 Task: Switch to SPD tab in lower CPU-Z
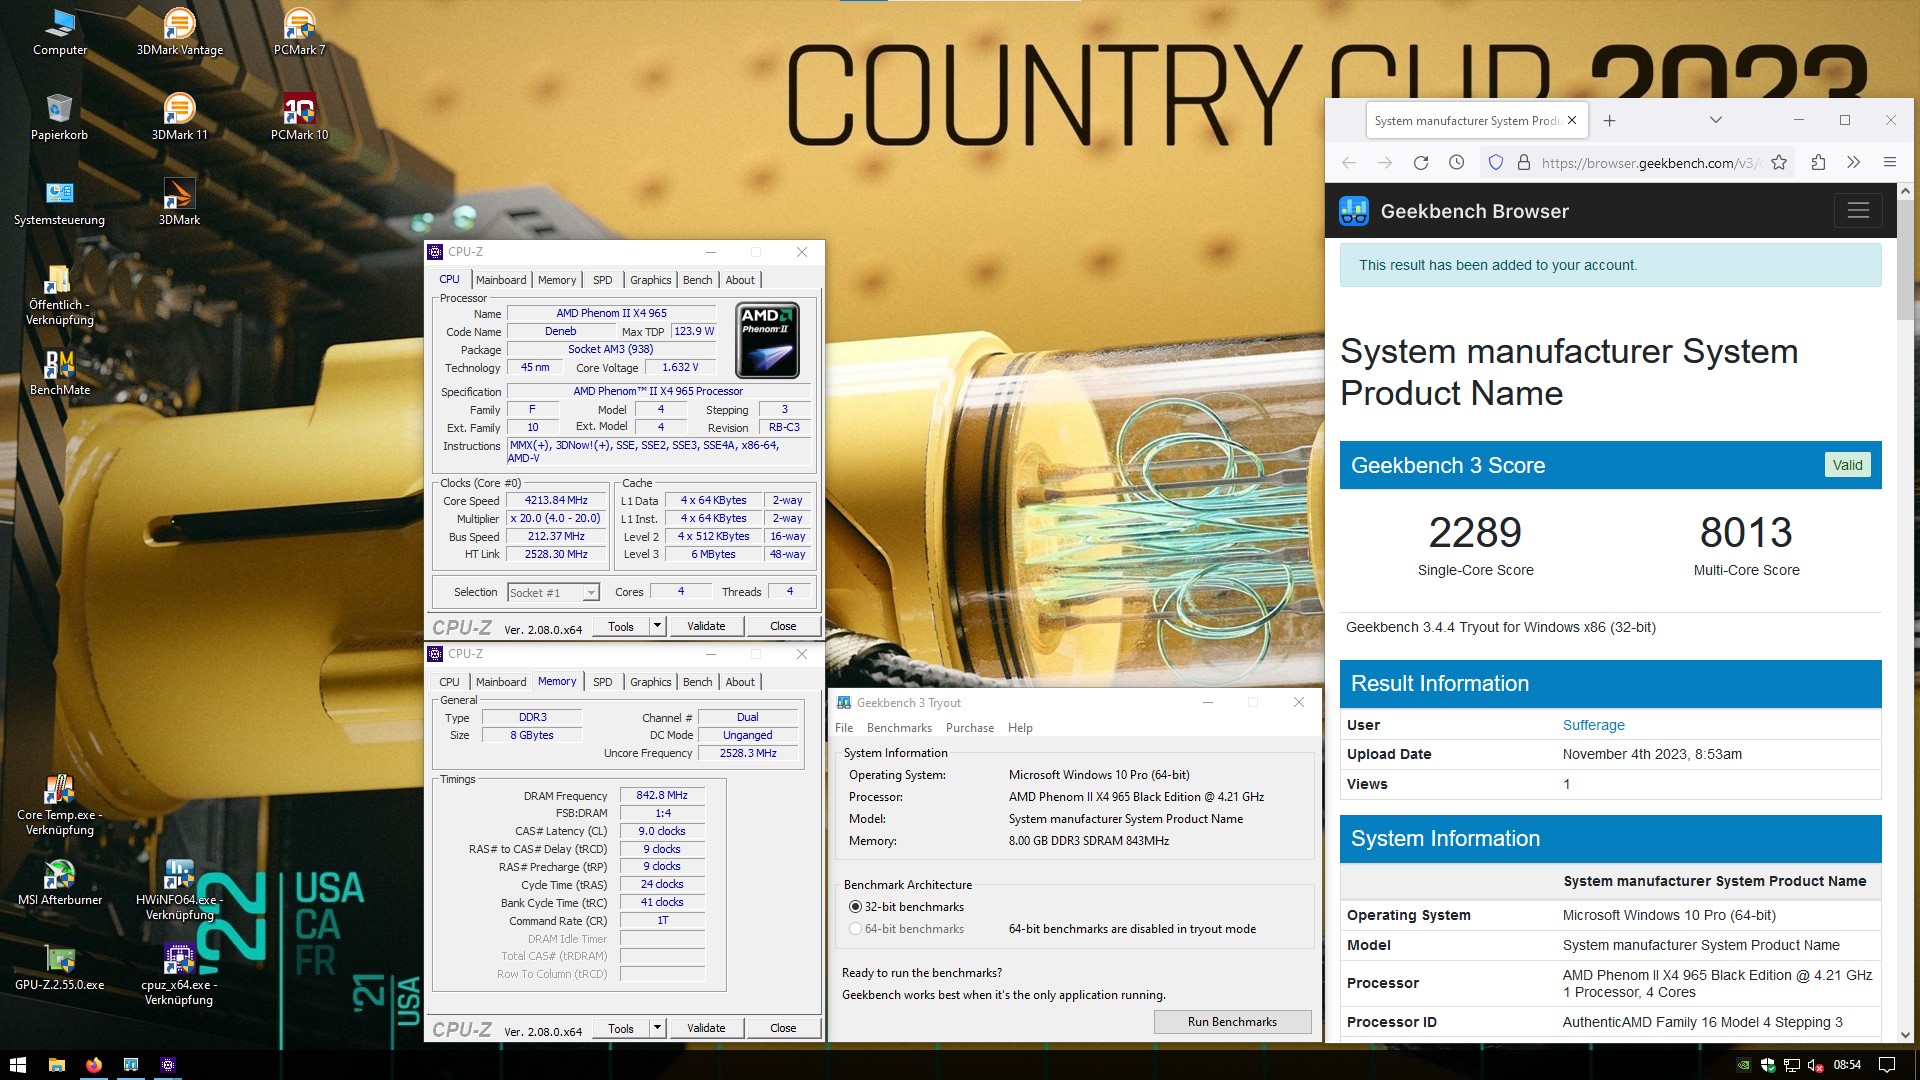pos(603,682)
